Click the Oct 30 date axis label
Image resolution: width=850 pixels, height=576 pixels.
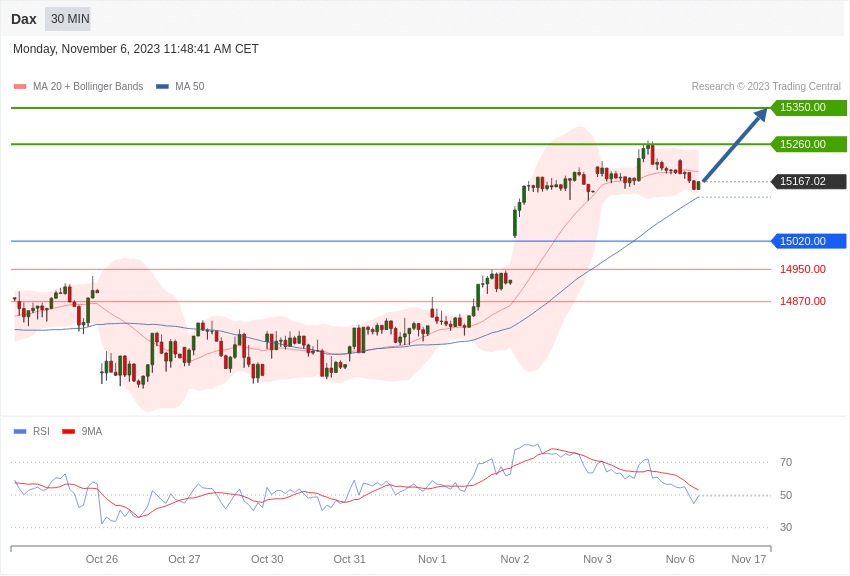pyautogui.click(x=267, y=559)
